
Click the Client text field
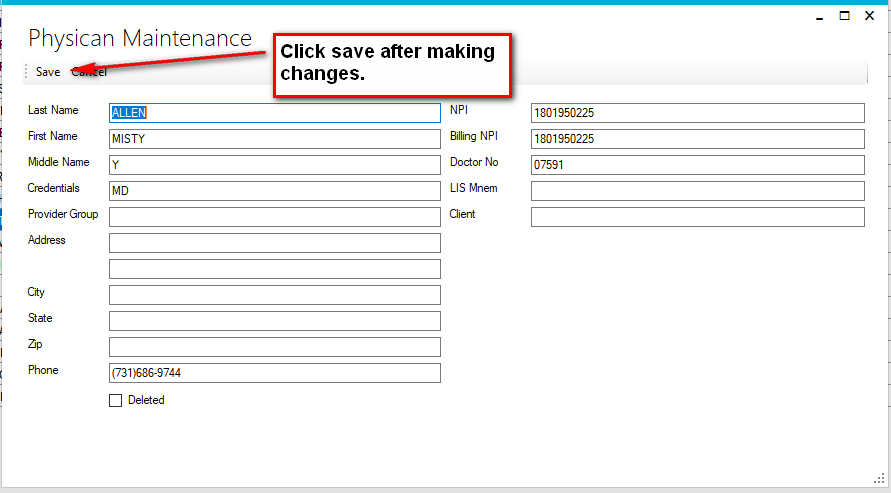click(697, 217)
